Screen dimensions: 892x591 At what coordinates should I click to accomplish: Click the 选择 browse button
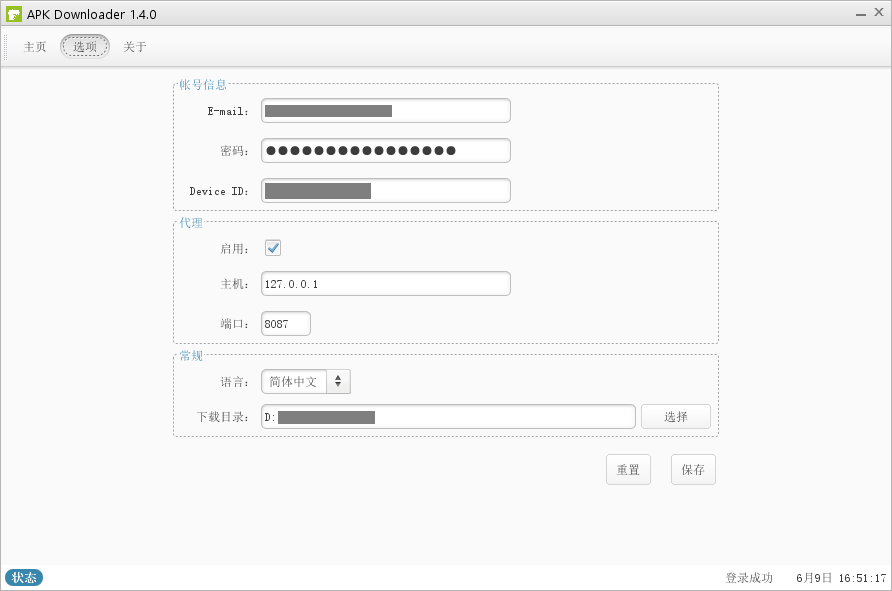click(x=676, y=417)
